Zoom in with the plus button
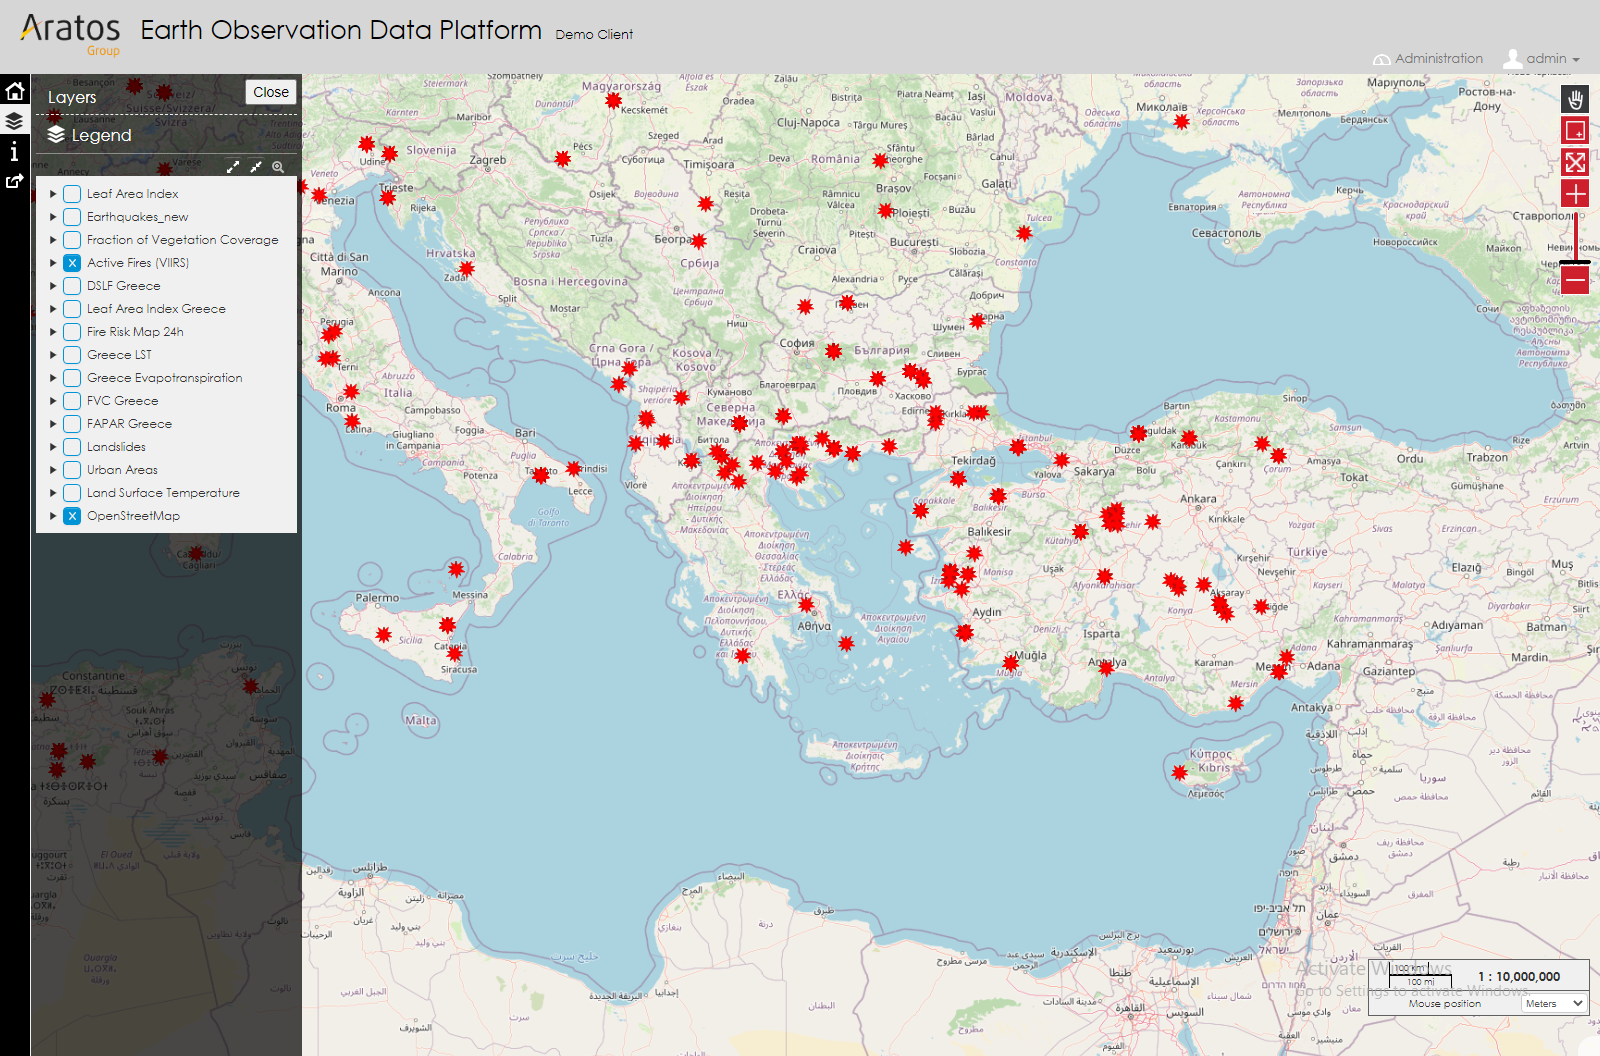This screenshot has width=1600, height=1056. click(x=1575, y=194)
